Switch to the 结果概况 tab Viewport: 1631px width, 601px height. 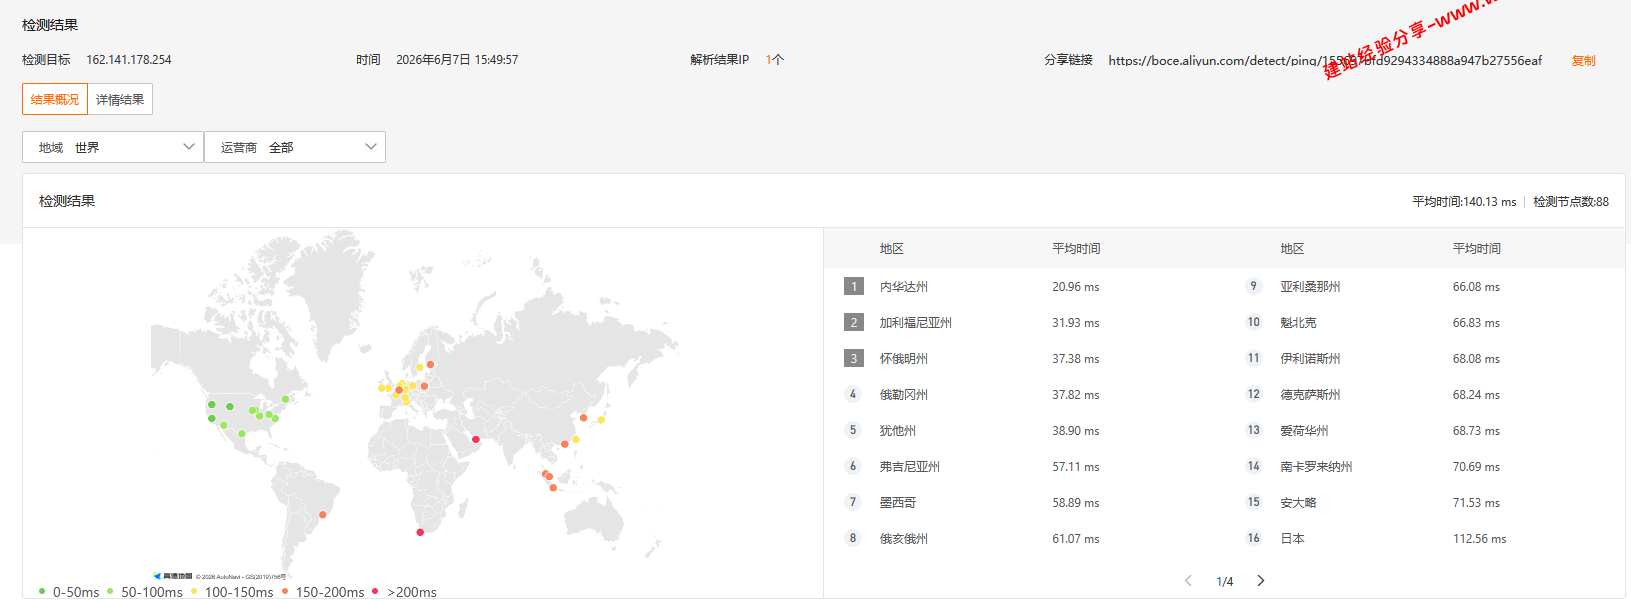click(55, 99)
